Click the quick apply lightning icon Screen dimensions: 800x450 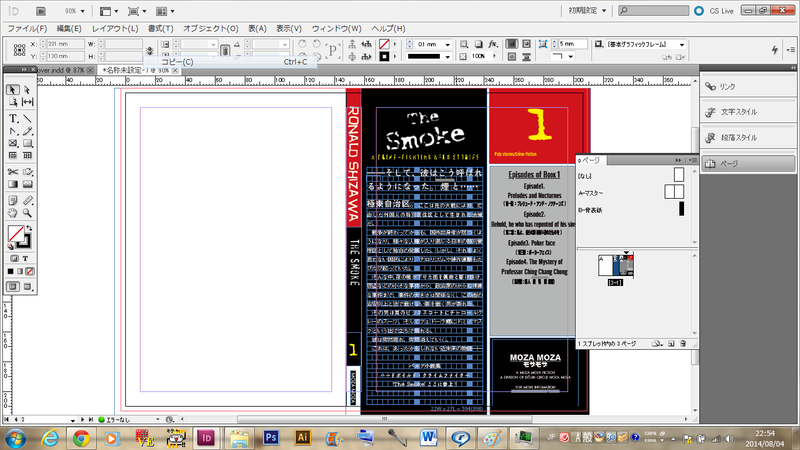point(774,49)
